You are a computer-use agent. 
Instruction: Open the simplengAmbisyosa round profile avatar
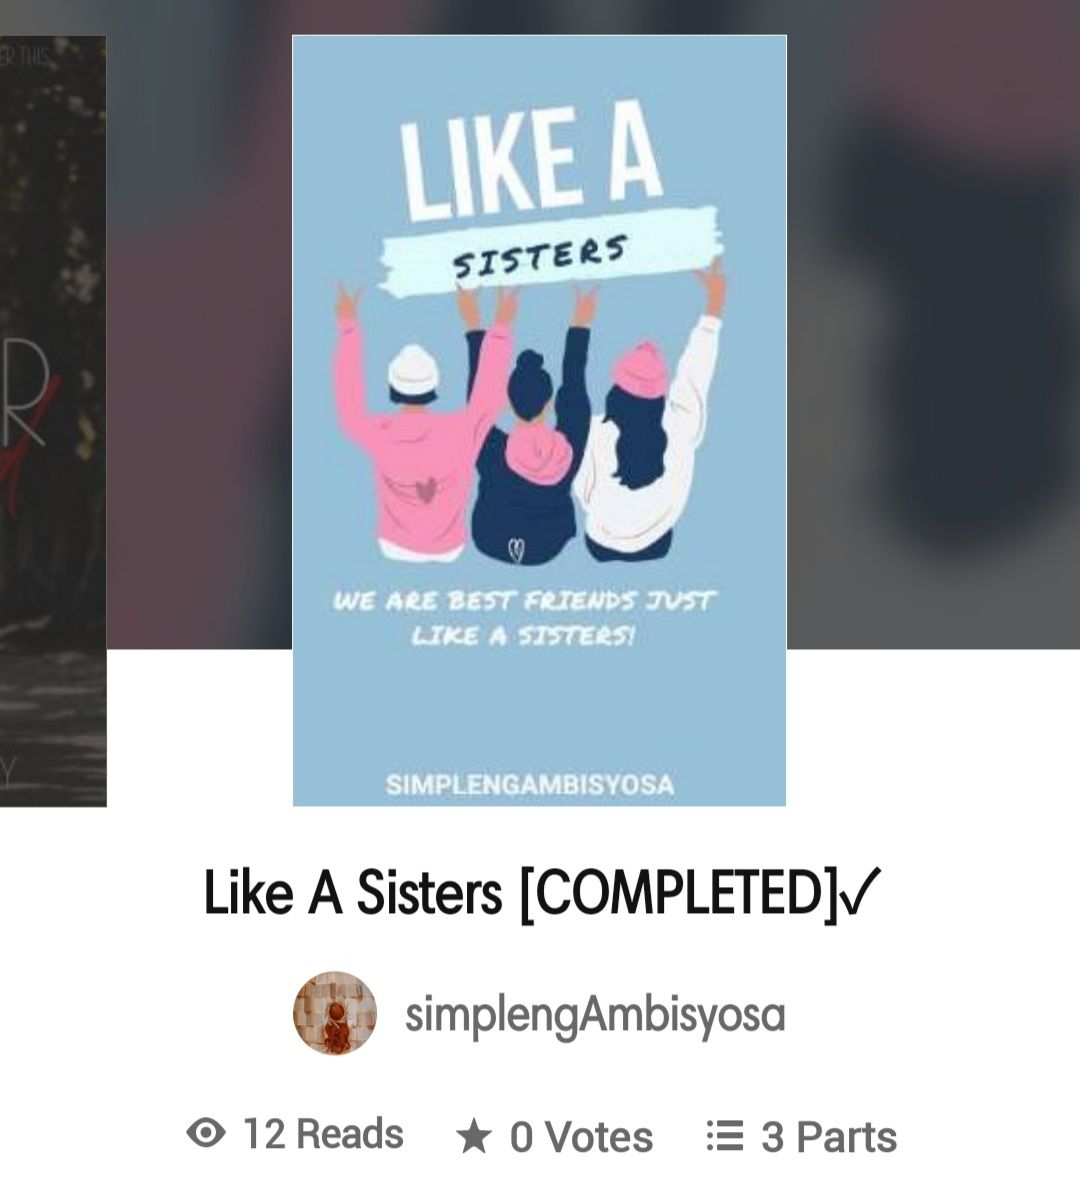tap(335, 1012)
